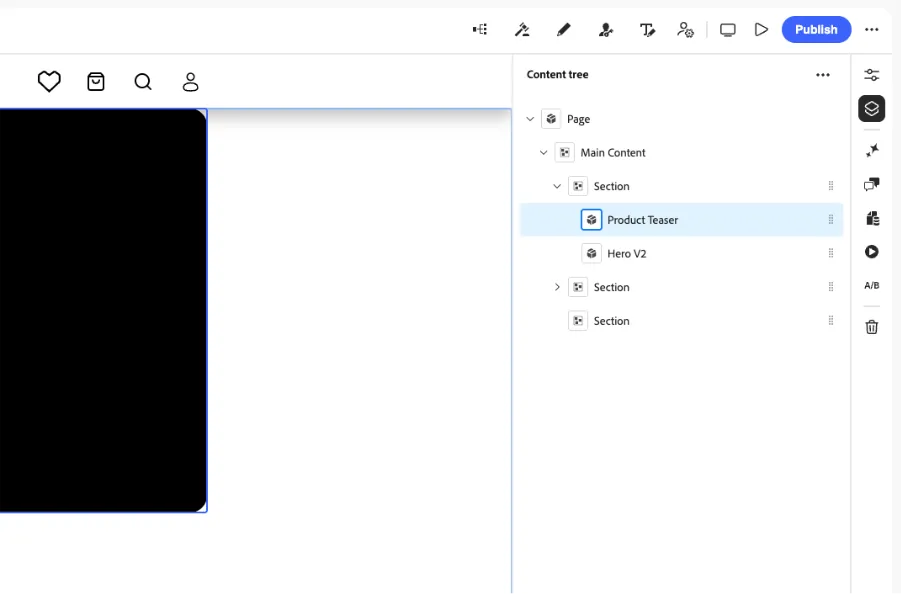Image resolution: width=901 pixels, height=594 pixels.
Task: Click the heart wishlist icon
Action: click(x=49, y=81)
